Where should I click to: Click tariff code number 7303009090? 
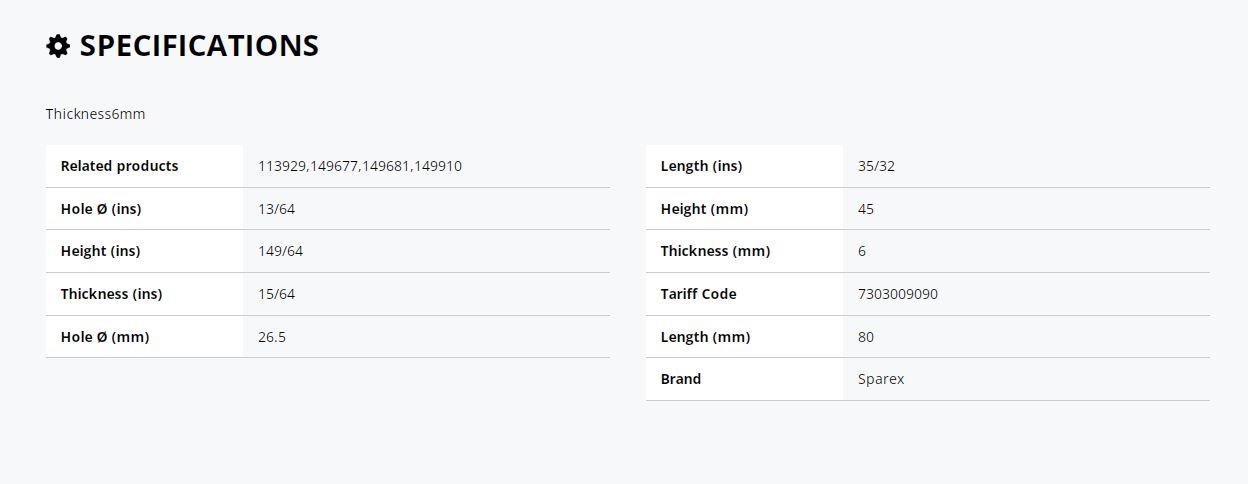(898, 294)
